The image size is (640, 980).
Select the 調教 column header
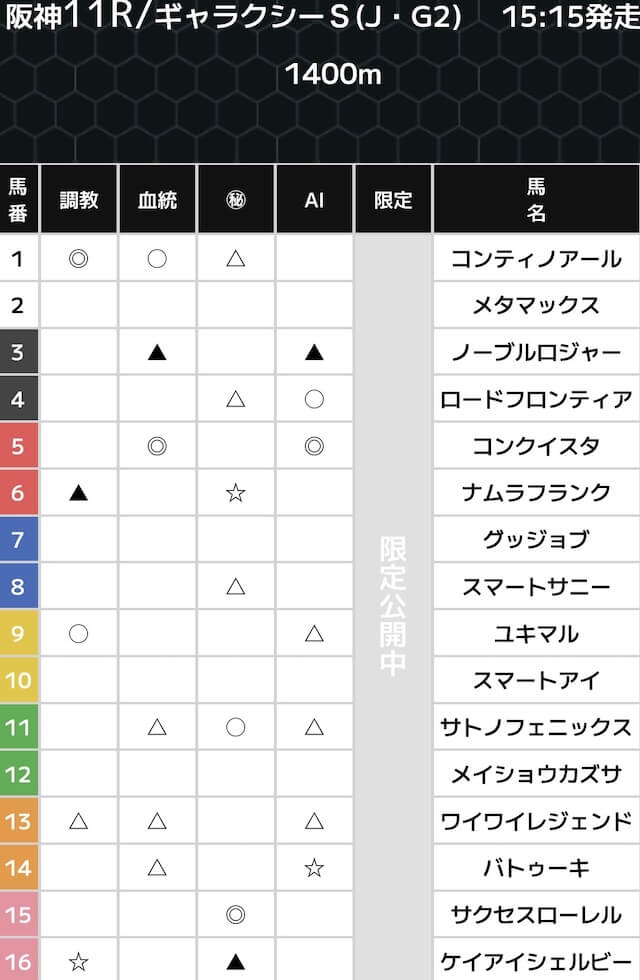tap(78, 199)
